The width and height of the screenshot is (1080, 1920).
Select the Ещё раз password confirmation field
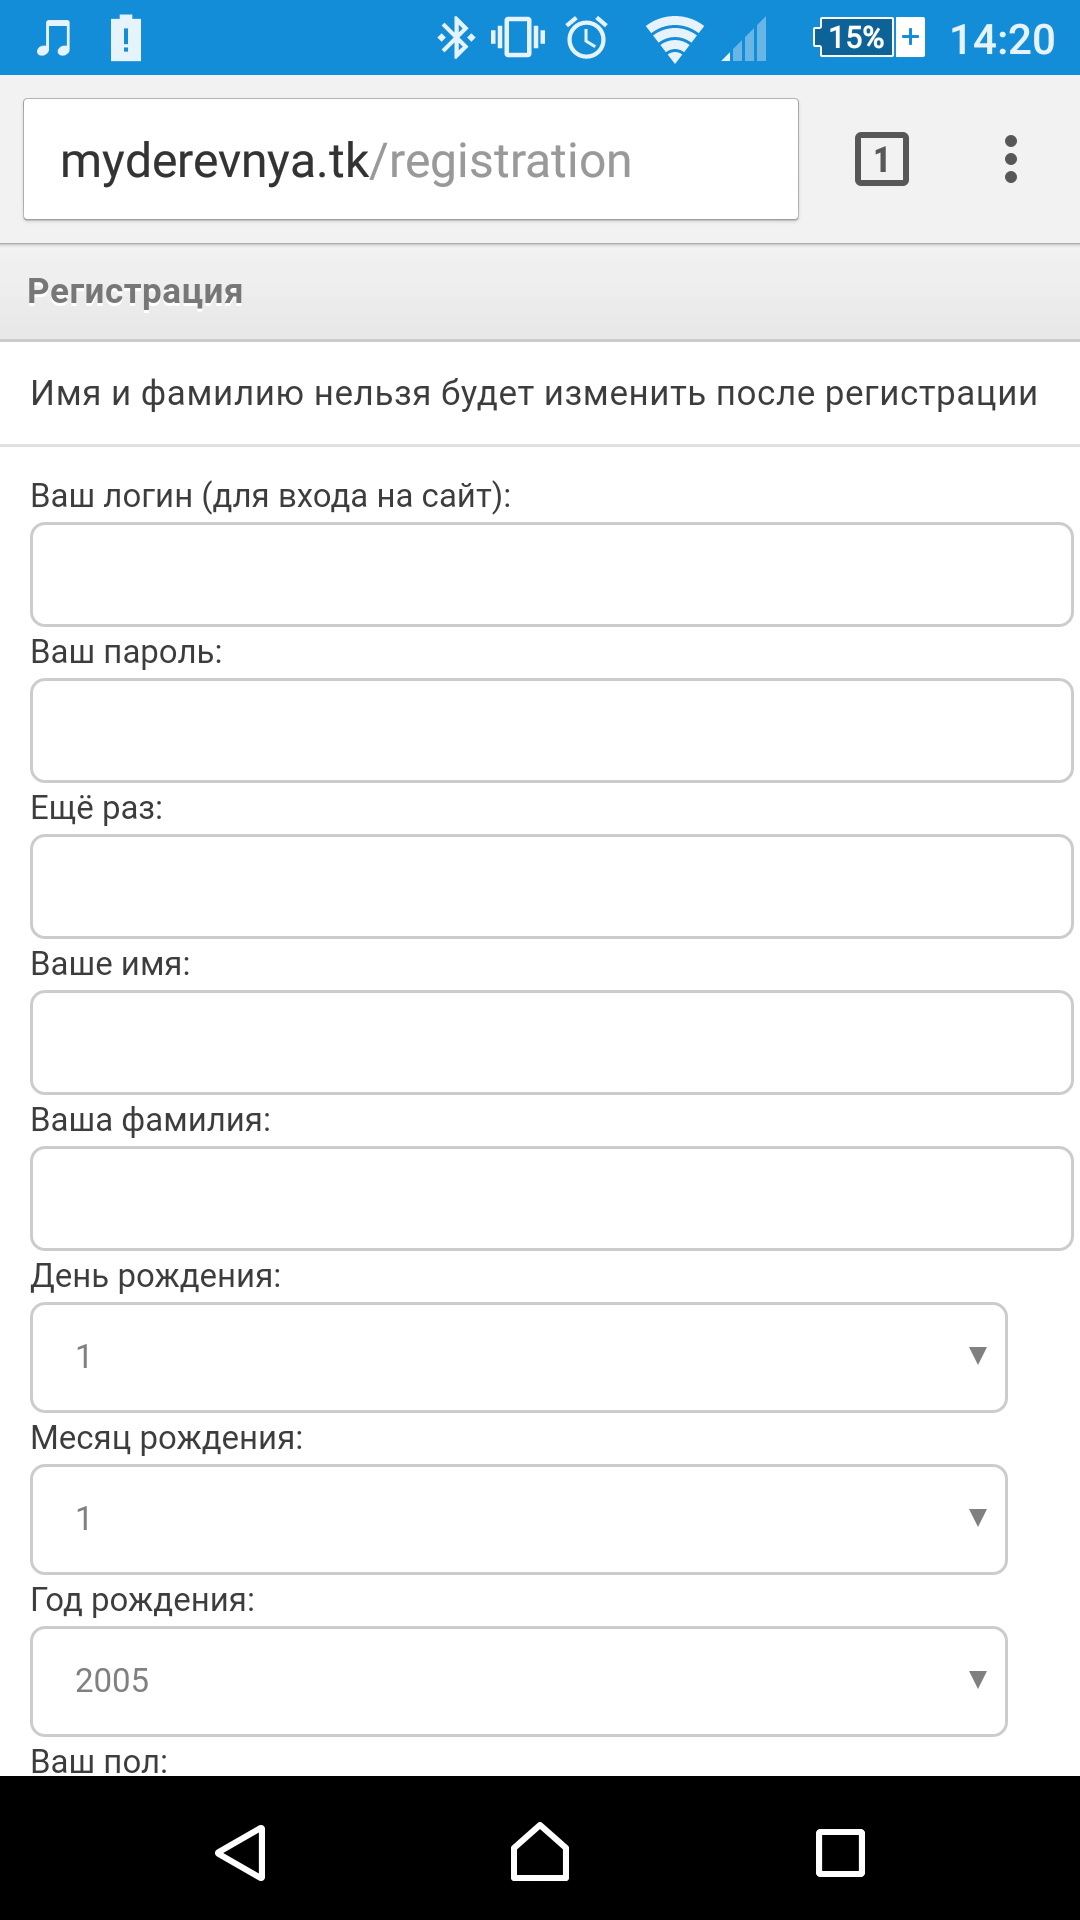[551, 887]
